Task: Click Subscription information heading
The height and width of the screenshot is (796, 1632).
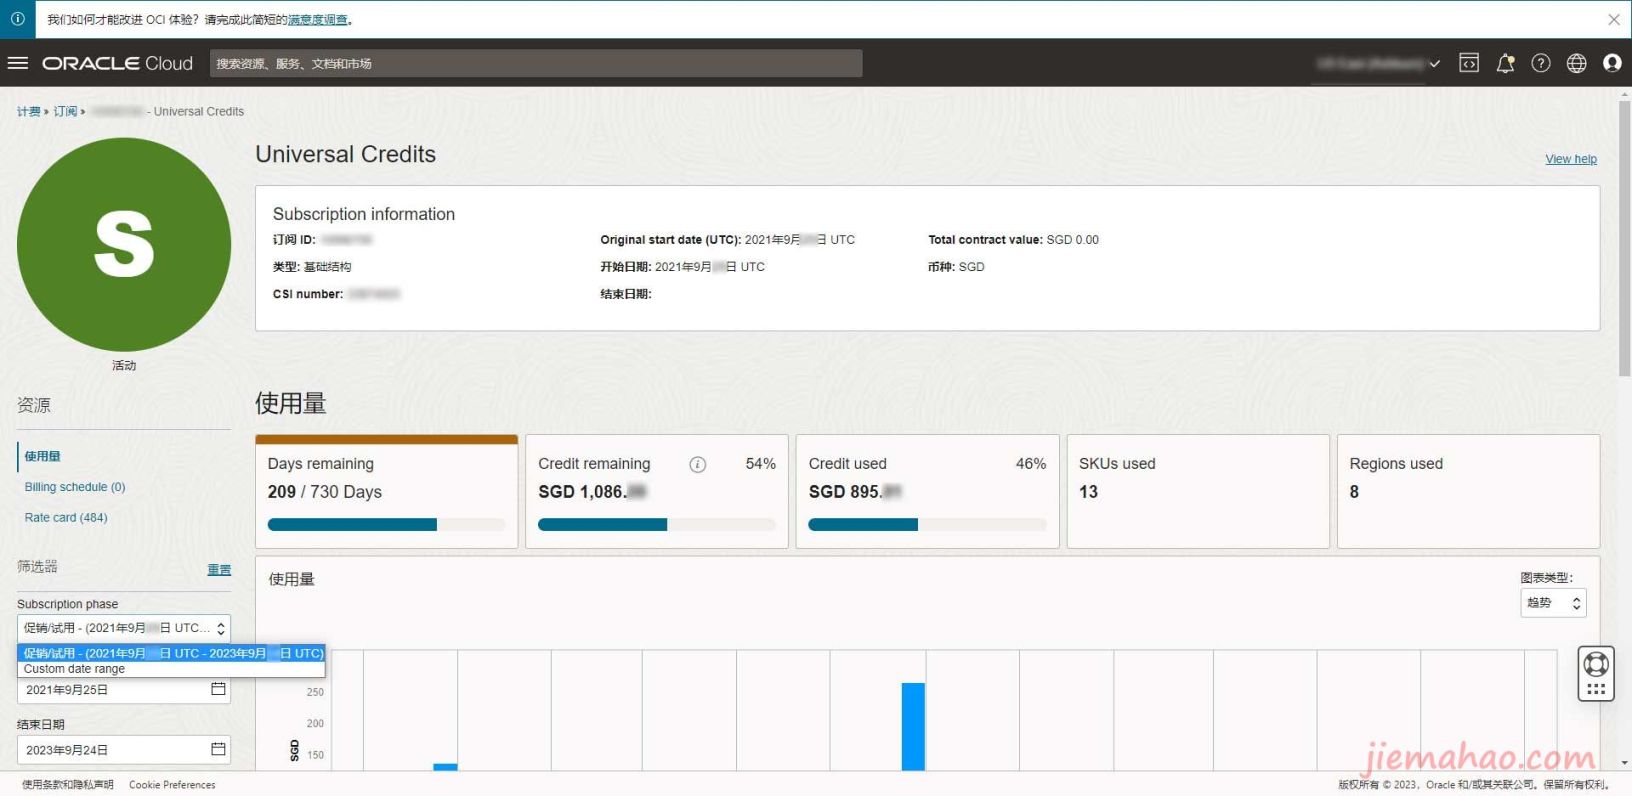Action: click(x=364, y=214)
